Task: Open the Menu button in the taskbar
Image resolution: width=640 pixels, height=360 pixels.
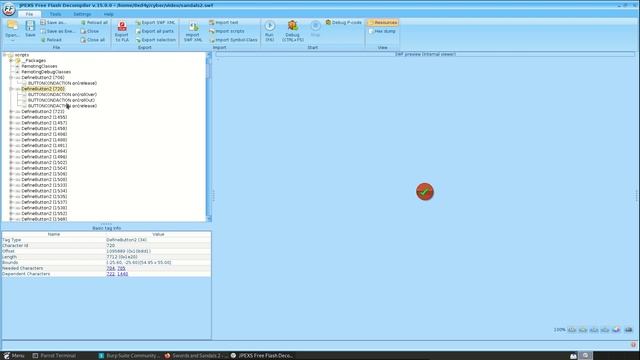Action: click(x=14, y=356)
